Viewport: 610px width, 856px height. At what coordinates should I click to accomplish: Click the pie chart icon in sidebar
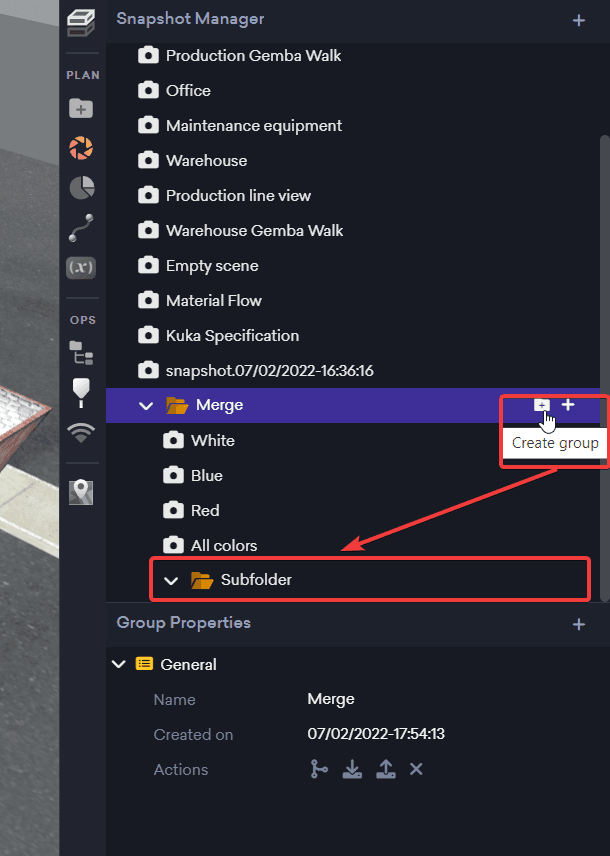81,187
